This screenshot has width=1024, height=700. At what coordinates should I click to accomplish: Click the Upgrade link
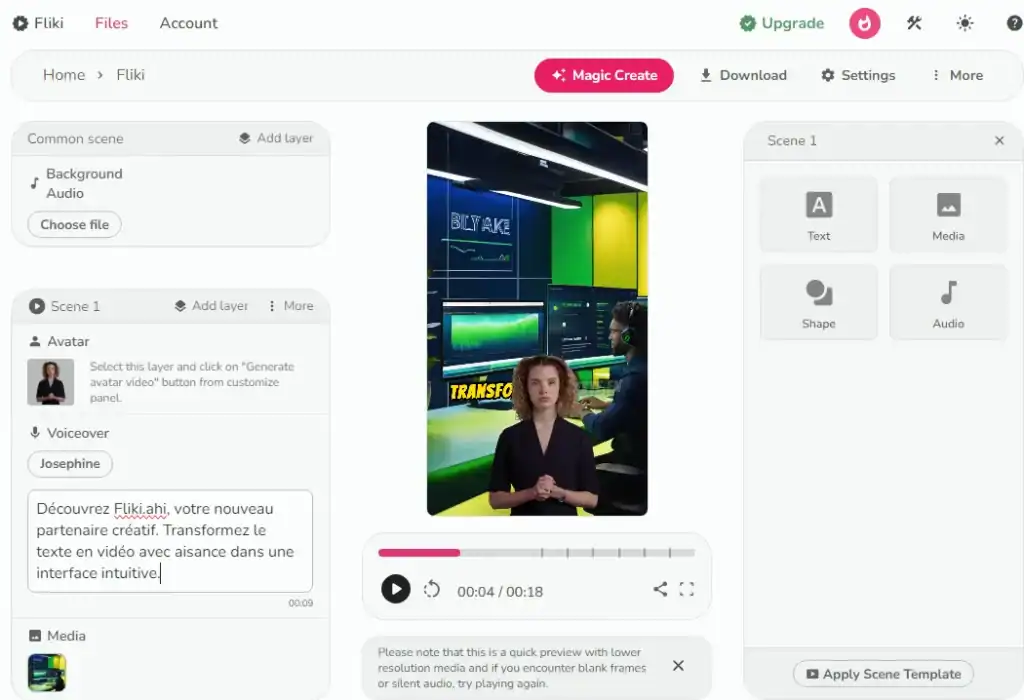click(x=782, y=24)
